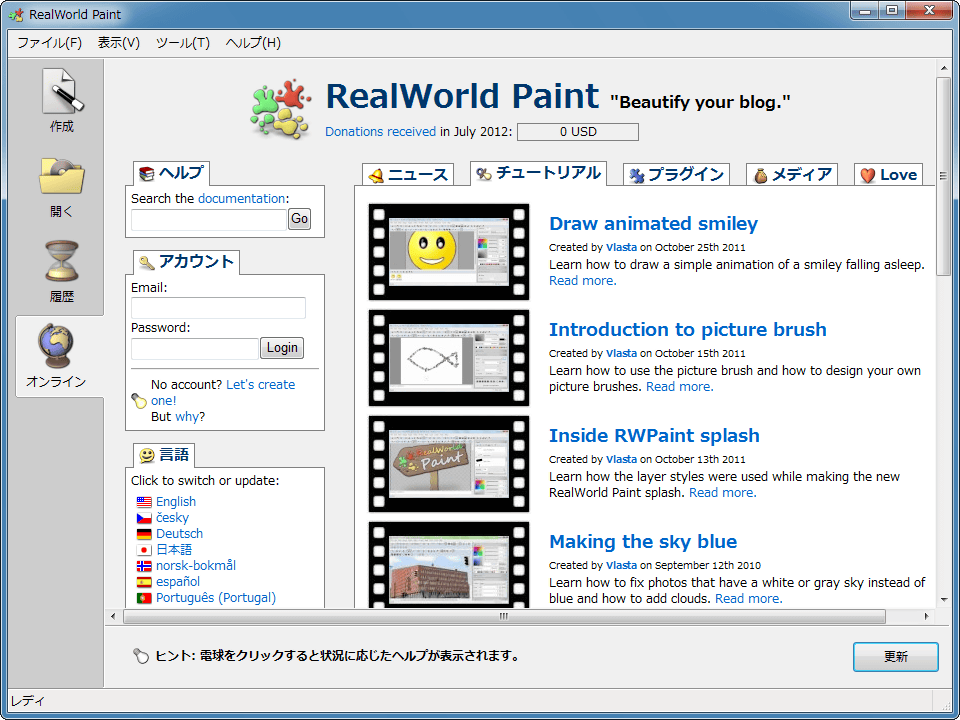Focus the Password input field

point(195,348)
